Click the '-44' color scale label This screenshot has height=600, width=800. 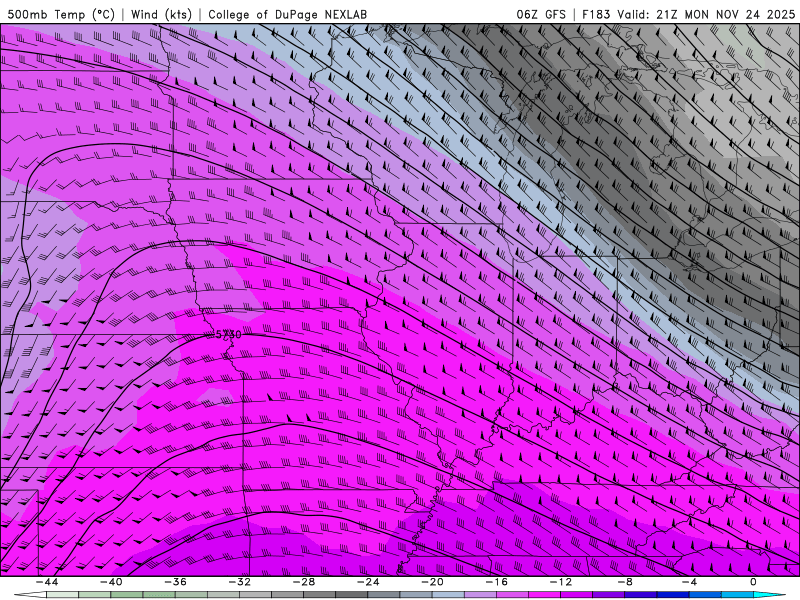click(x=47, y=582)
